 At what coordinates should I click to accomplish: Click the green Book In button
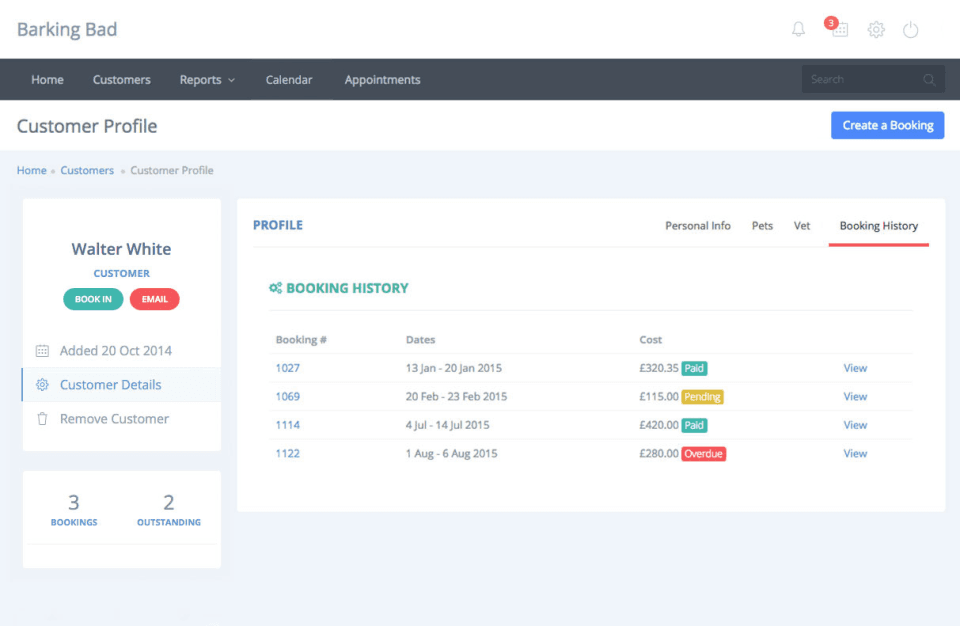[93, 299]
